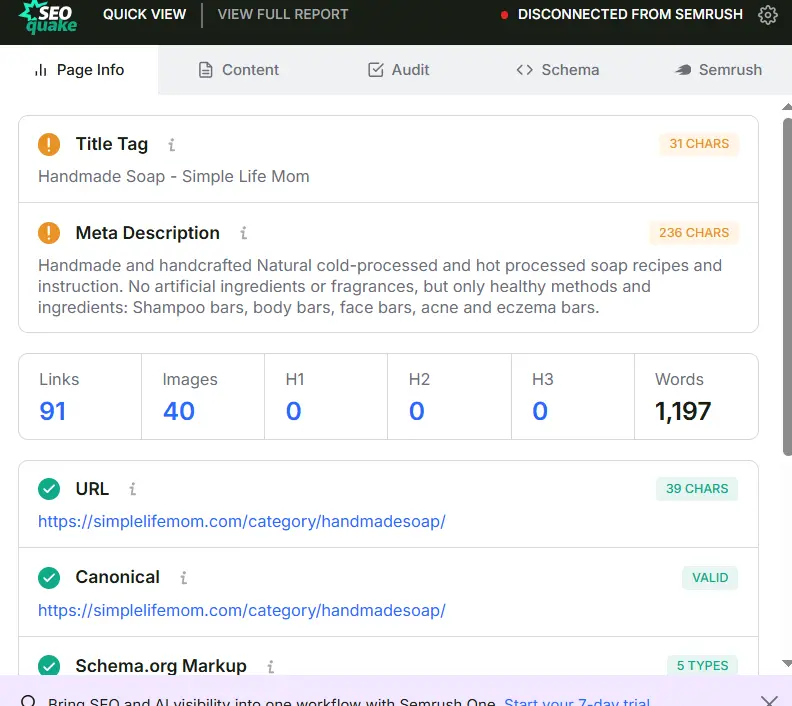Click the Links count 91
792x706 pixels.
(53, 411)
